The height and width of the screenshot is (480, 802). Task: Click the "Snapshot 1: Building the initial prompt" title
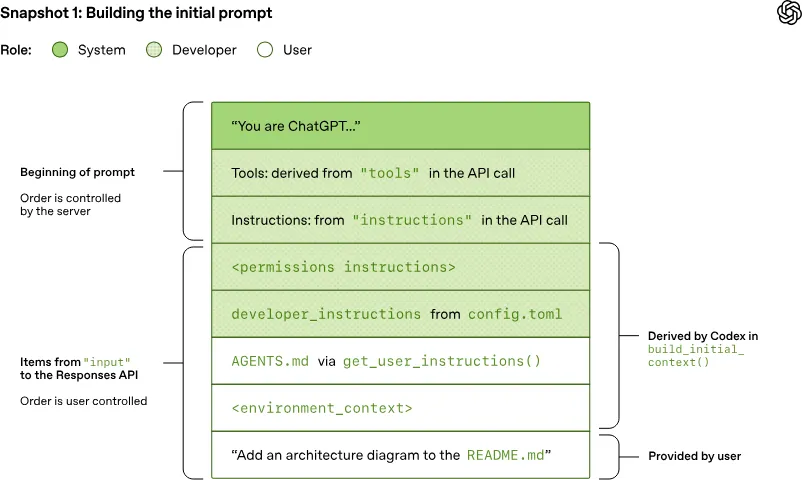[136, 14]
